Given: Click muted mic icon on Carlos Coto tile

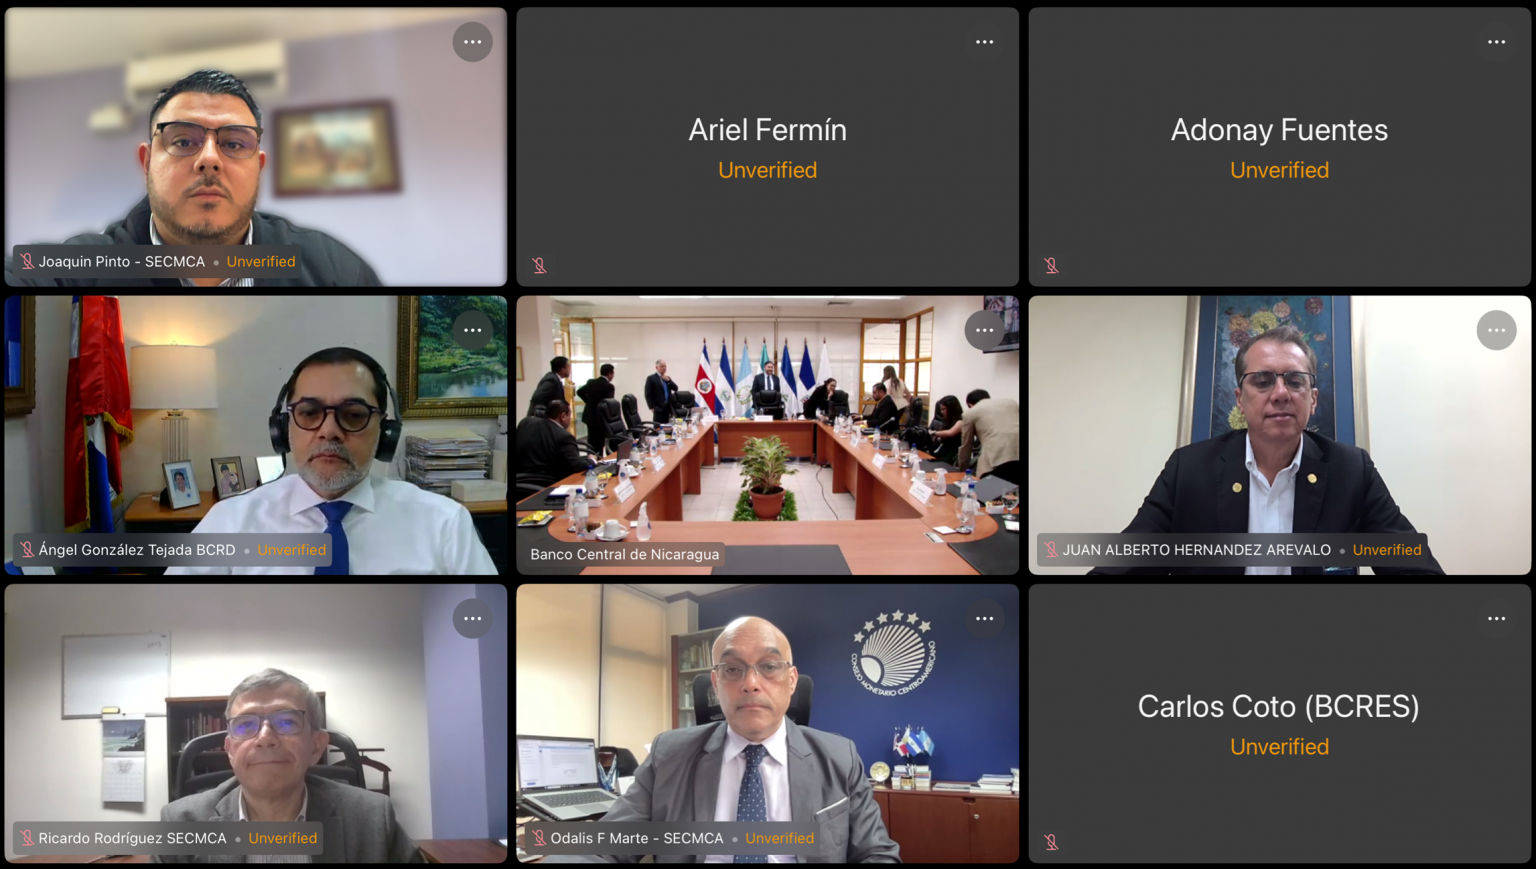Looking at the screenshot, I should (x=1051, y=842).
